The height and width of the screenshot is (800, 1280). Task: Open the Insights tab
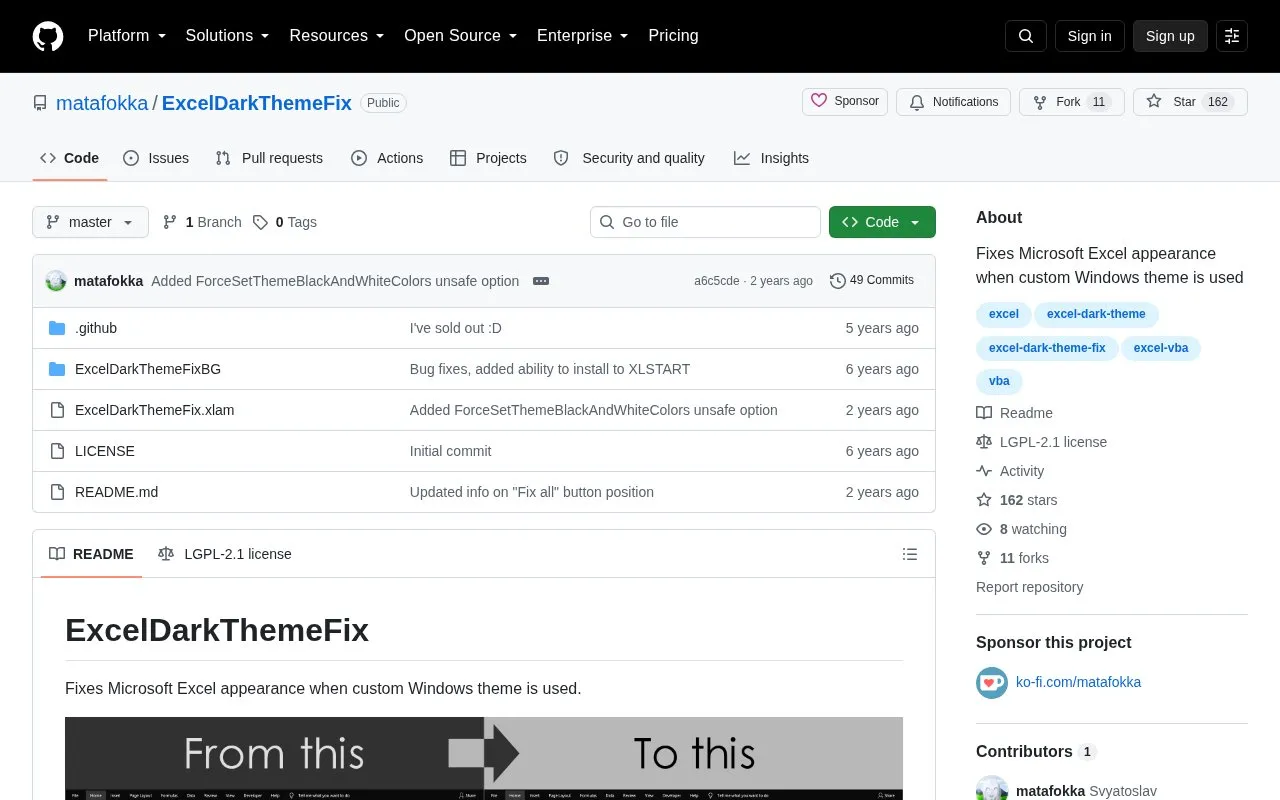coord(771,158)
